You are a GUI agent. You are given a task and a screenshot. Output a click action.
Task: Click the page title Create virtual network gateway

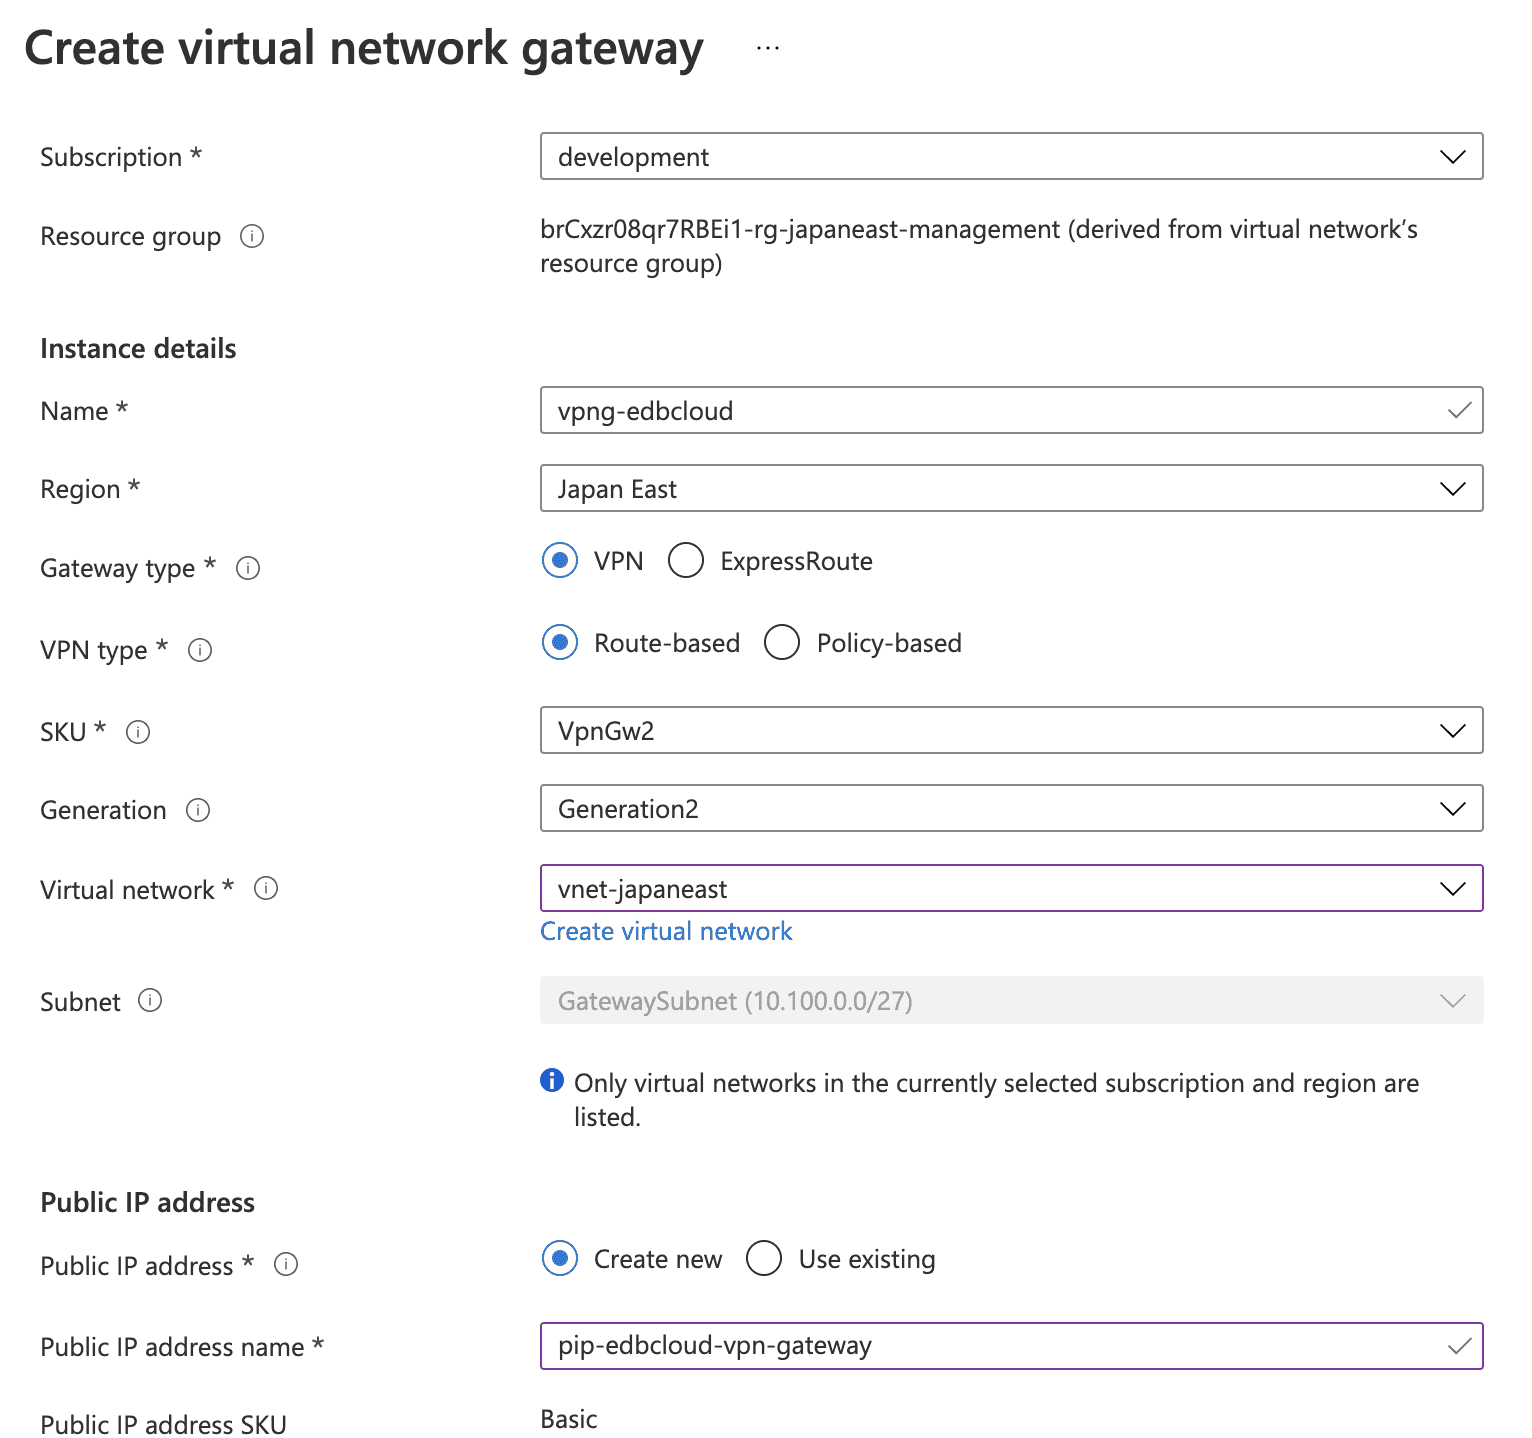pos(364,47)
